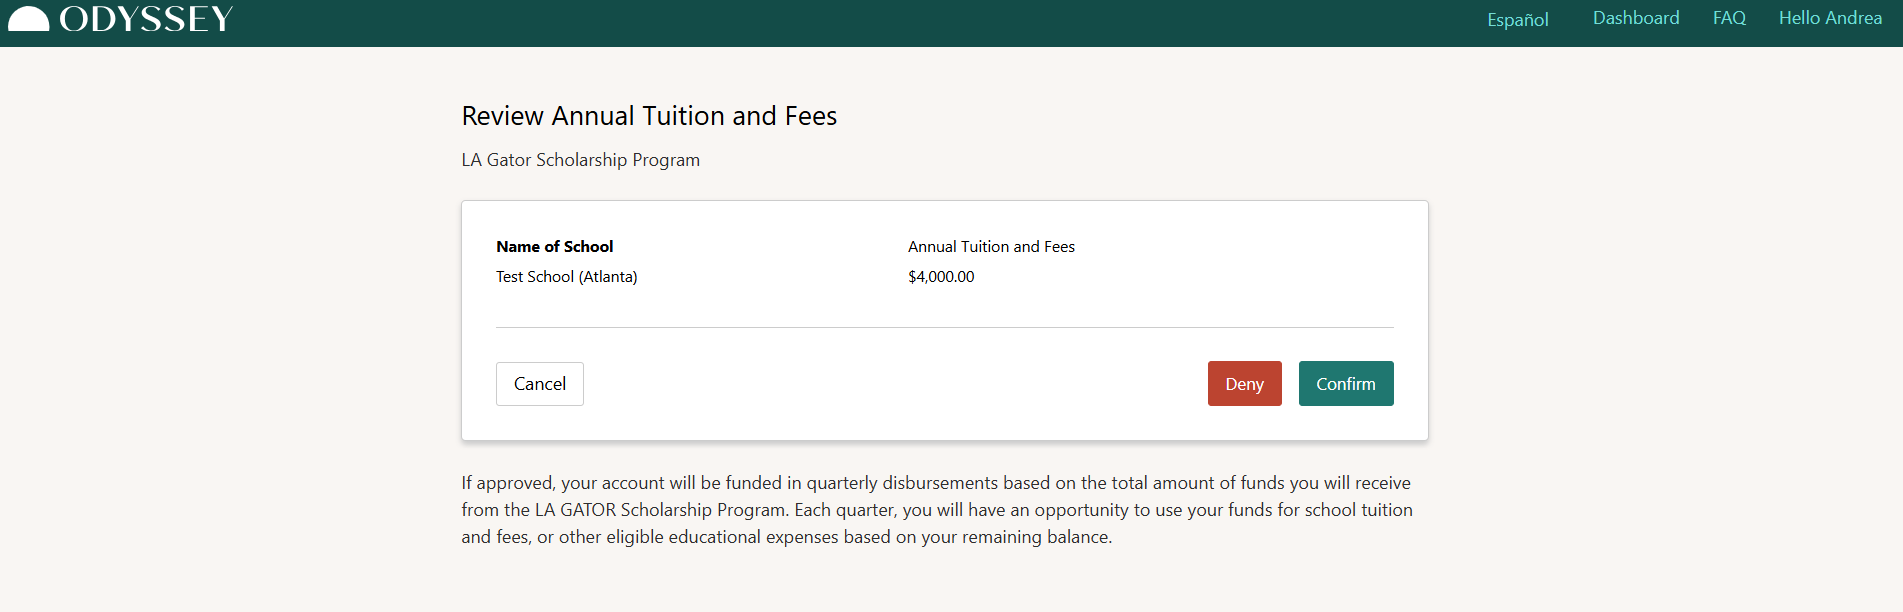The image size is (1903, 612).
Task: Deny the annual tuition and fees
Action: [x=1245, y=384]
